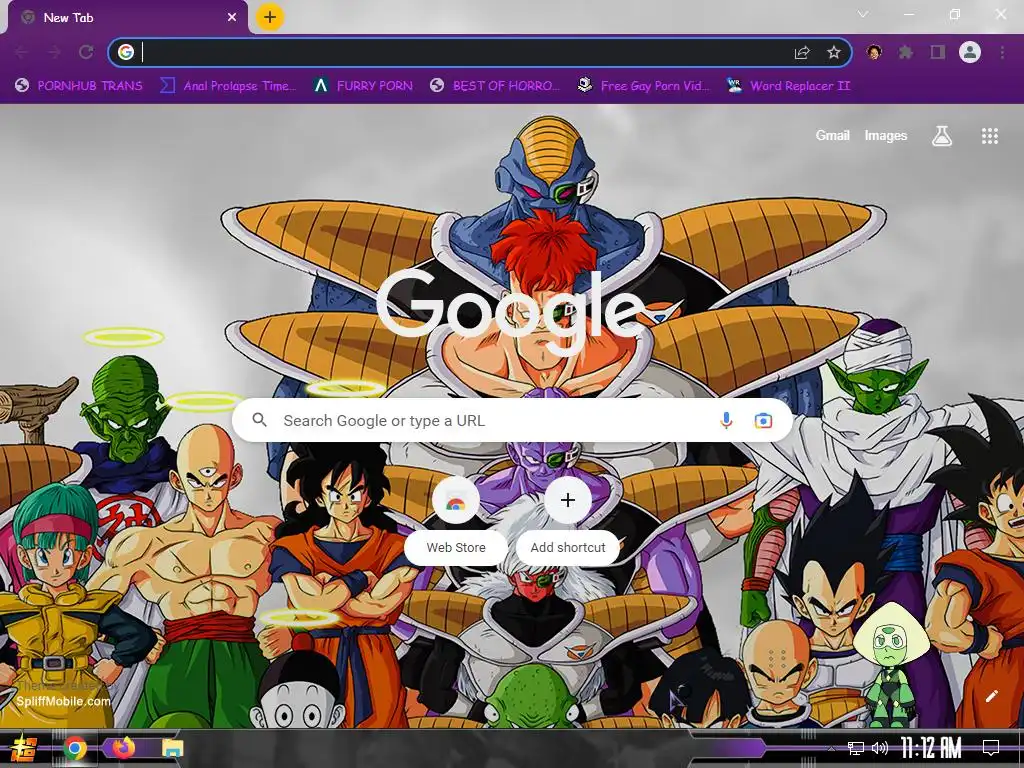Viewport: 1024px width, 768px height.
Task: Open the volume speaker tray icon
Action: pyautogui.click(x=880, y=748)
